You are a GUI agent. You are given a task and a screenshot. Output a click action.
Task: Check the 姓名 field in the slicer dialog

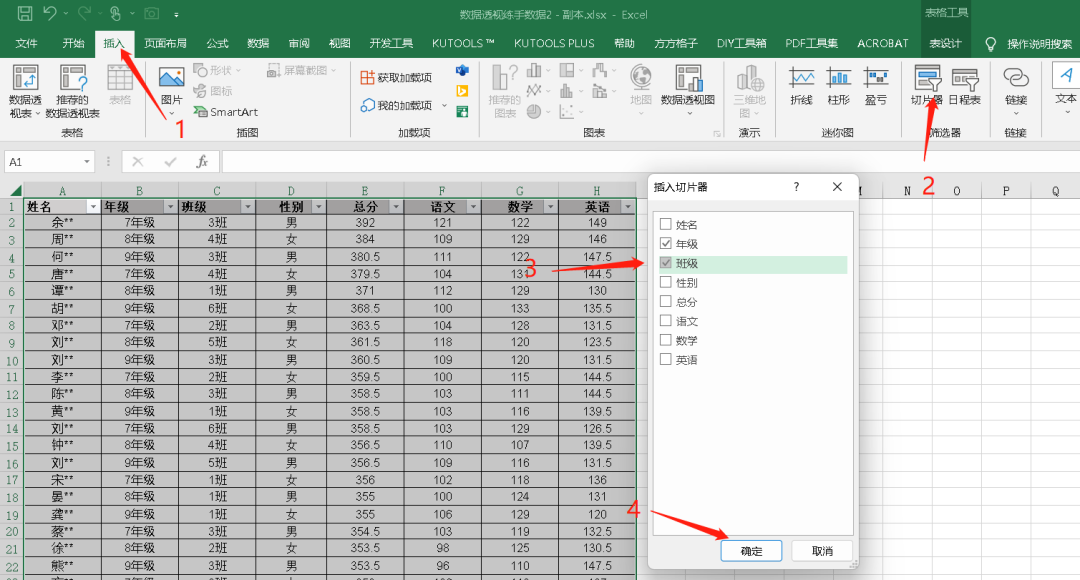coord(665,224)
